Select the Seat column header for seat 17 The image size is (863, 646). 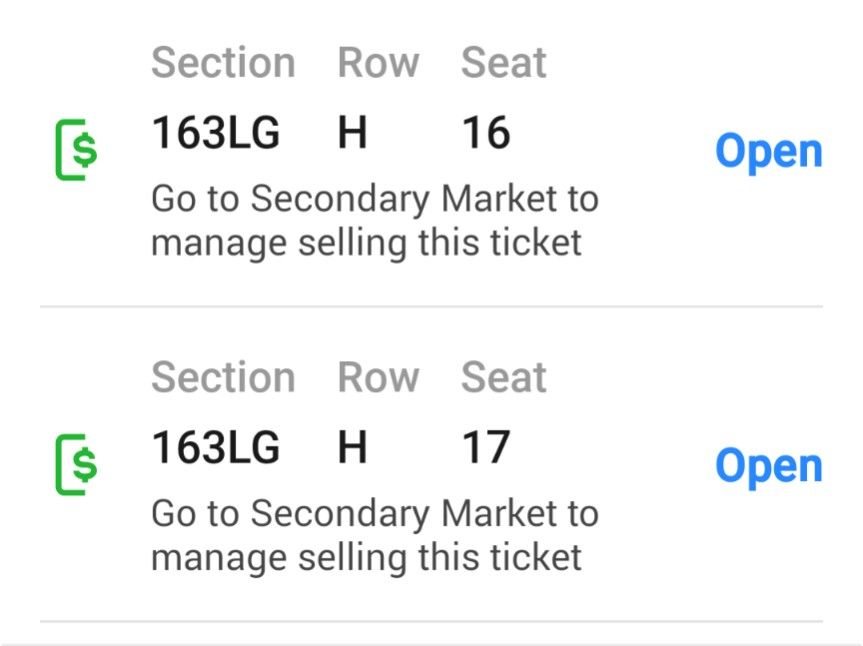click(502, 377)
